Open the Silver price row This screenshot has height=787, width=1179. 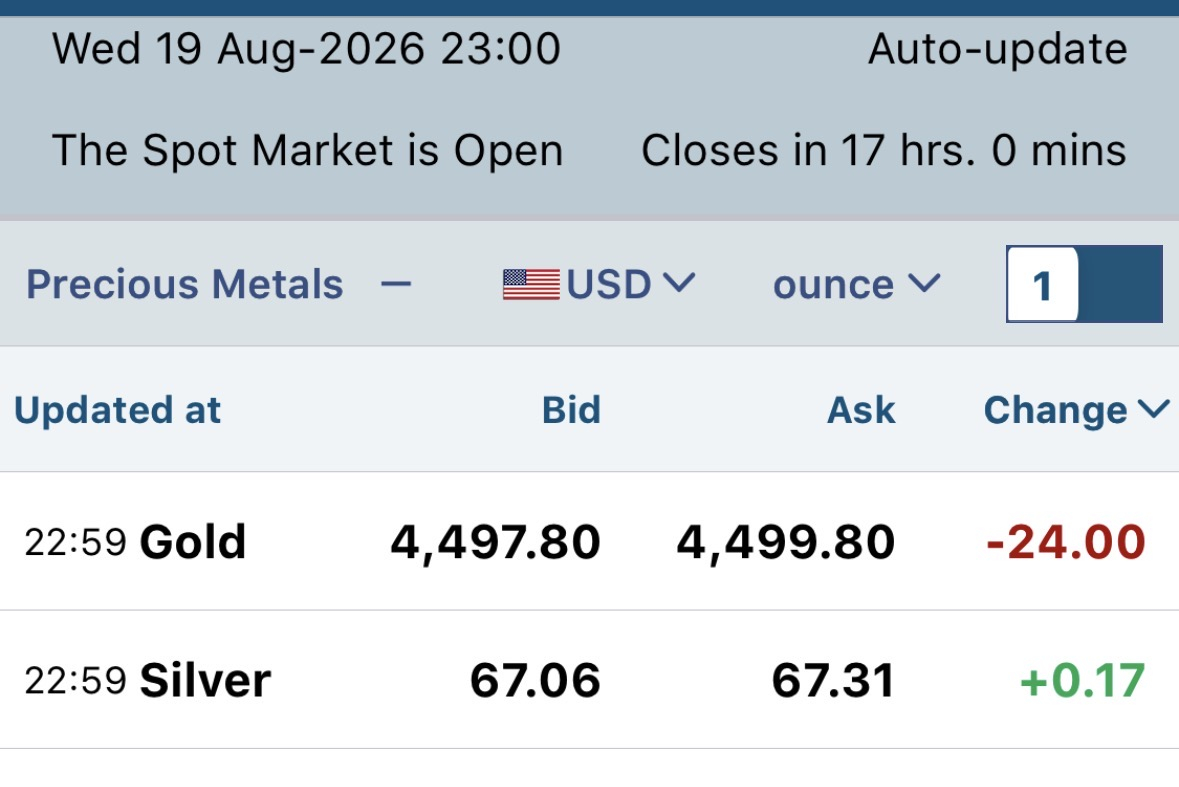pyautogui.click(x=590, y=680)
